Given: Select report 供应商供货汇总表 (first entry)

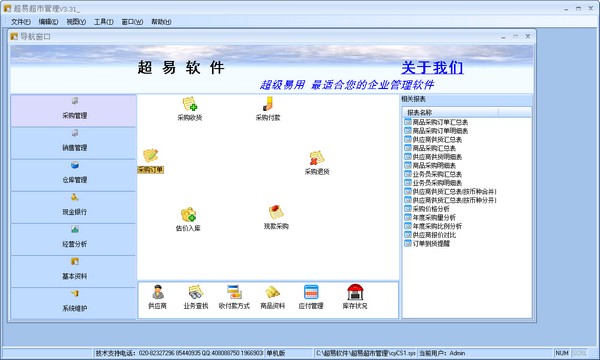Looking at the screenshot, I should pyautogui.click(x=433, y=140).
